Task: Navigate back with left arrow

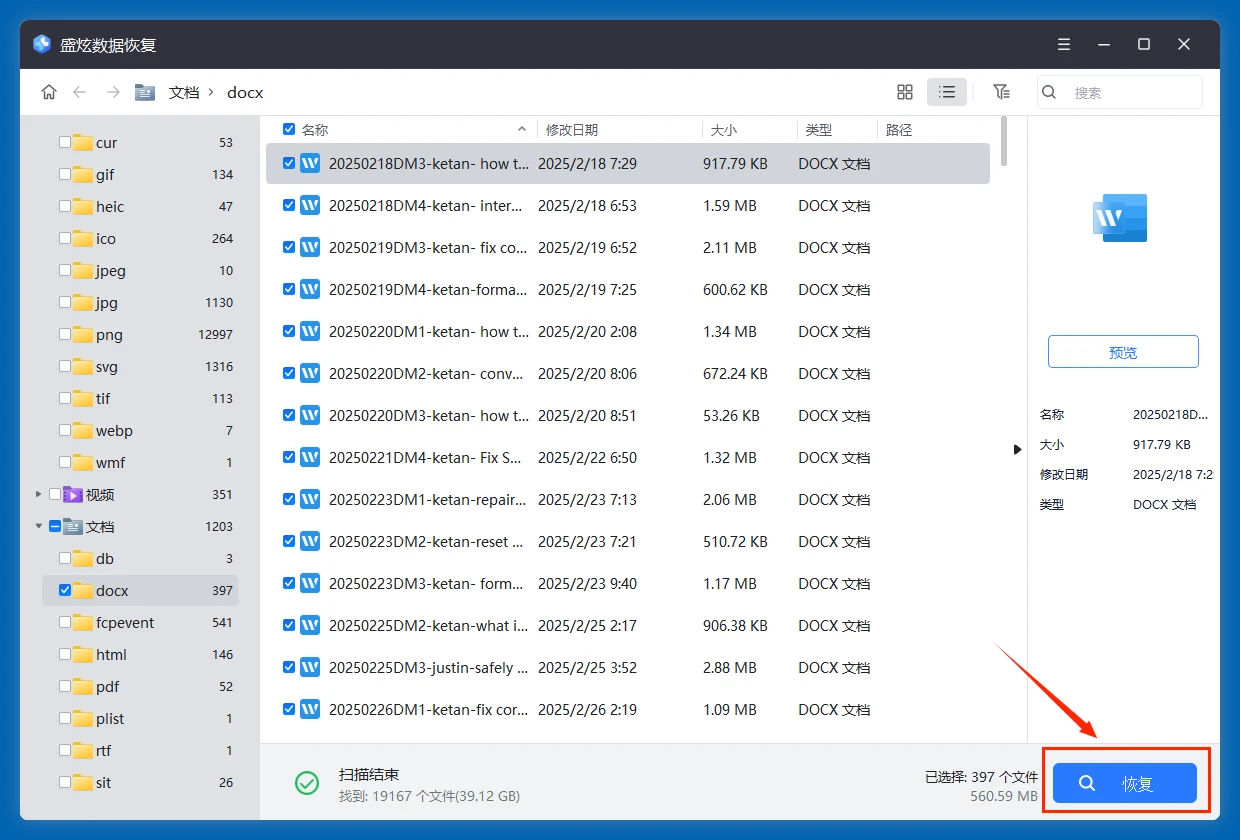Action: click(x=80, y=92)
